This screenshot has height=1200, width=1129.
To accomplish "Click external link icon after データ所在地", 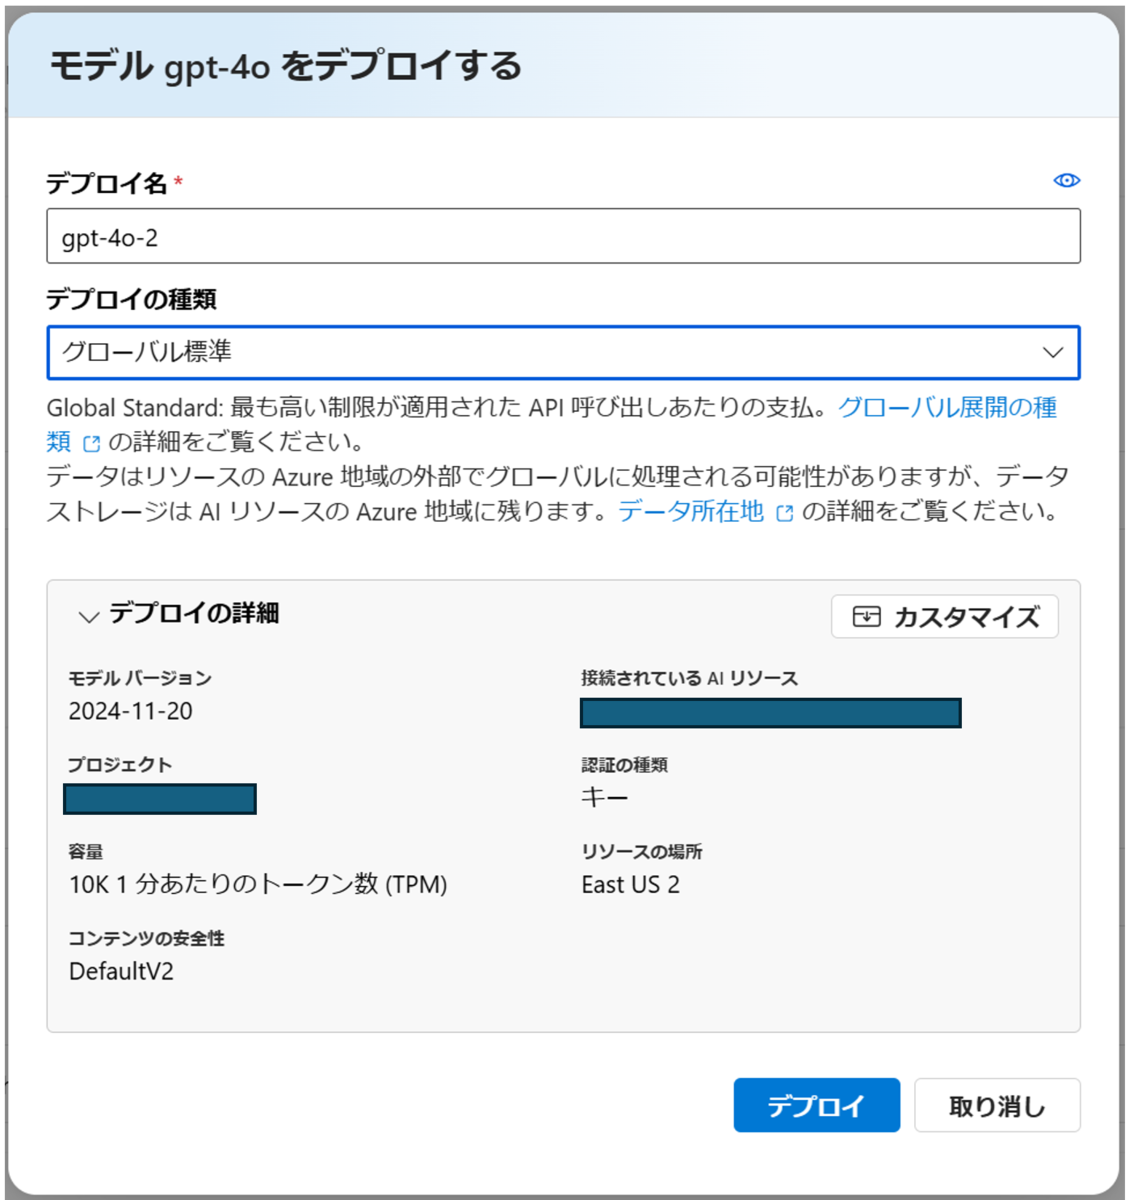I will pos(785,513).
